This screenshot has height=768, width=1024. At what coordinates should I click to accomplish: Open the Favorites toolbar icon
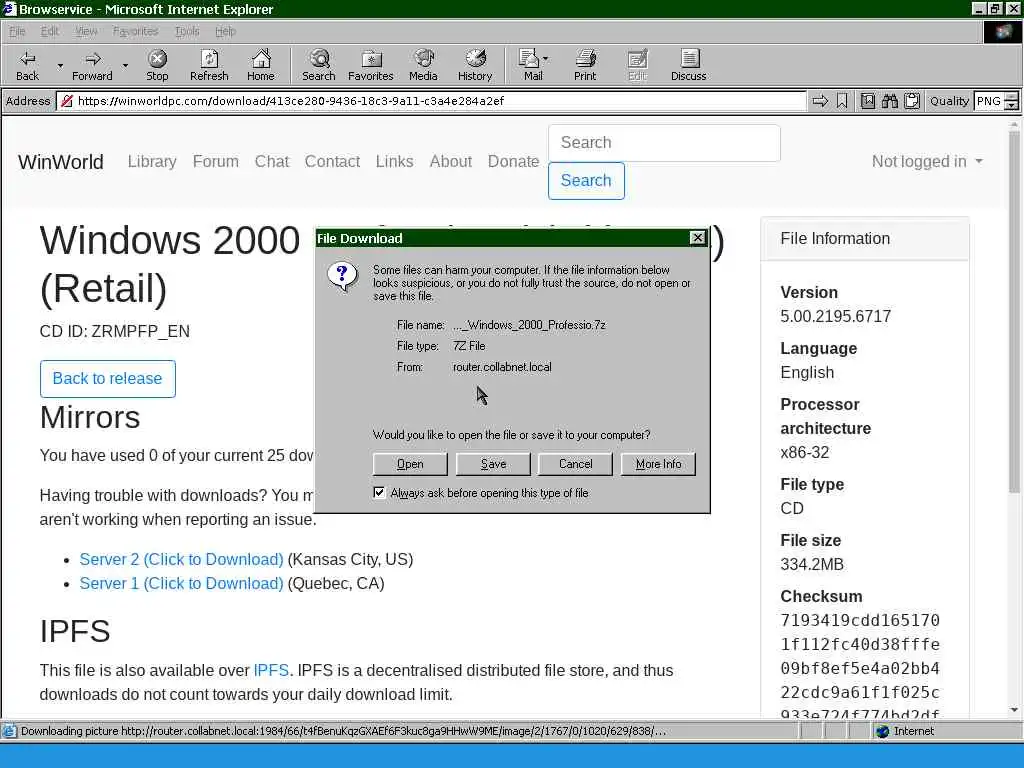pos(371,59)
